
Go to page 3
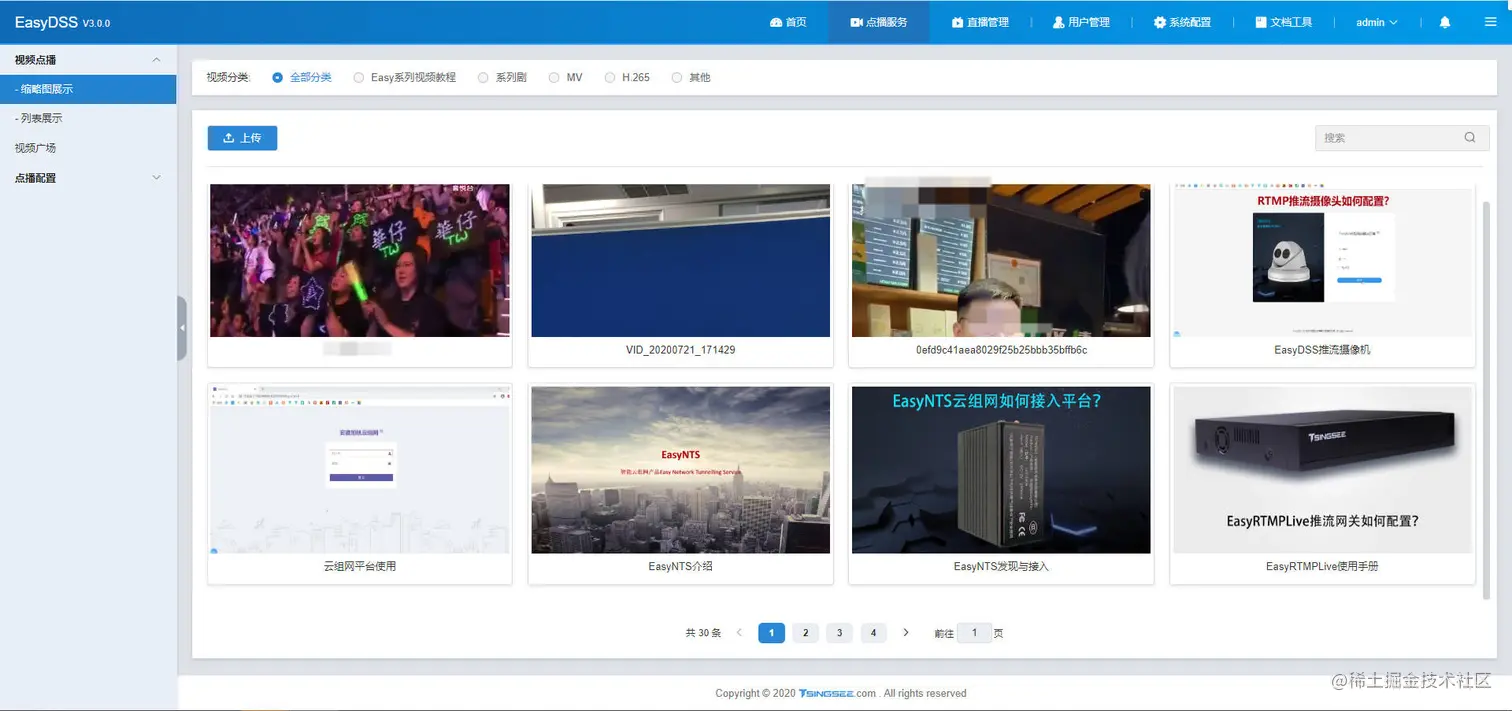pos(839,633)
